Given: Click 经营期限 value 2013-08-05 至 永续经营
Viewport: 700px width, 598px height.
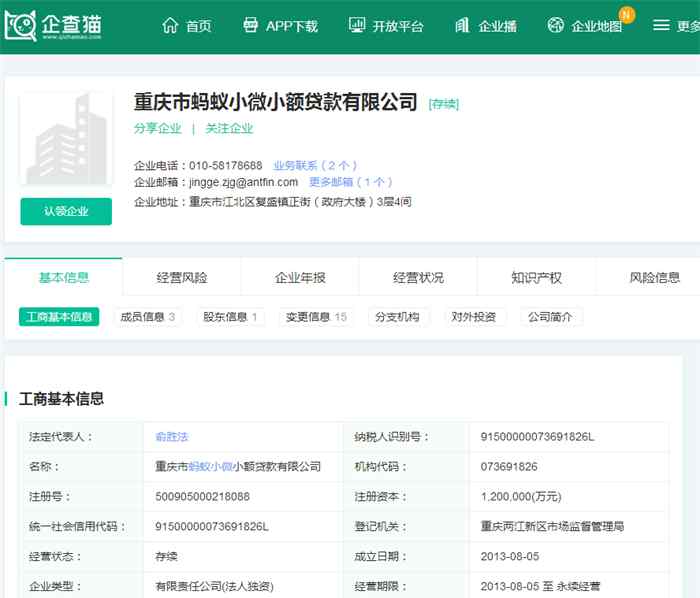Looking at the screenshot, I should tap(540, 586).
